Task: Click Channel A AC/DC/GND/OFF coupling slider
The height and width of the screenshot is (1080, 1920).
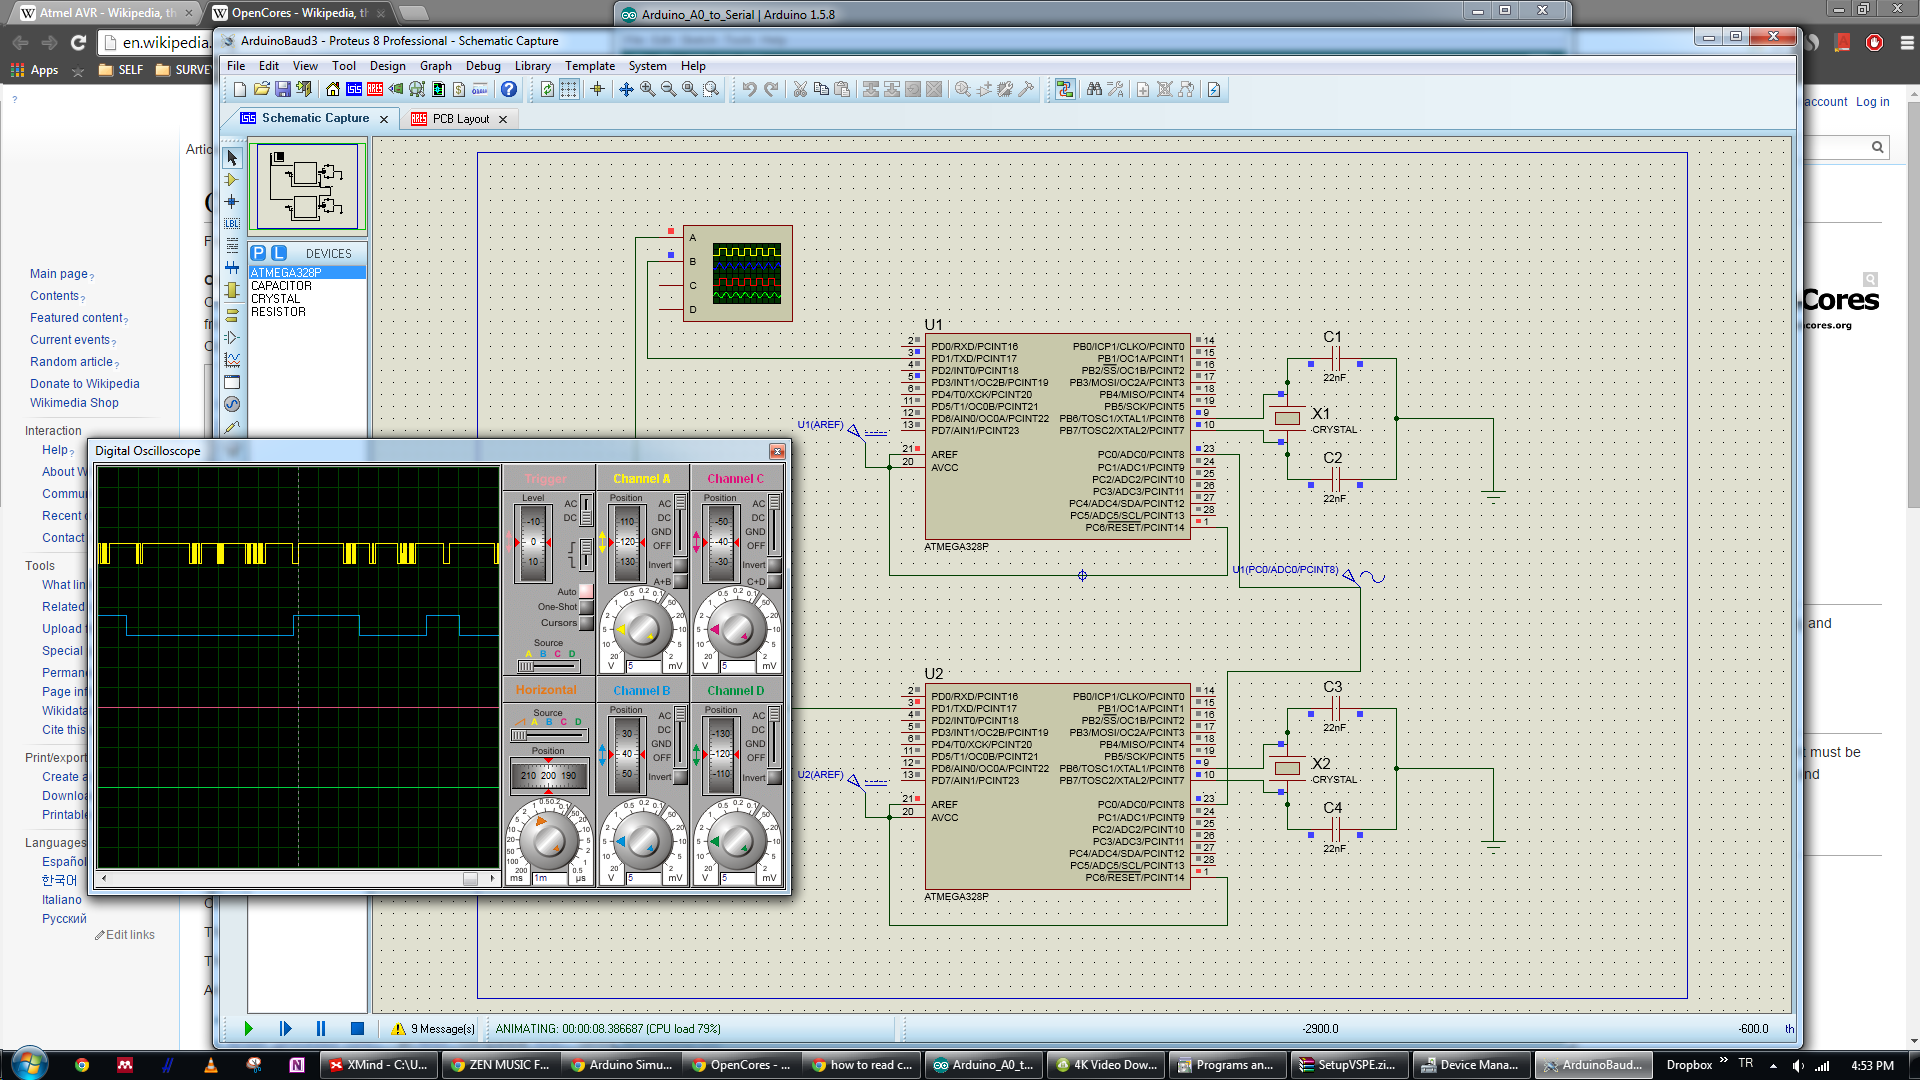Action: click(x=680, y=523)
